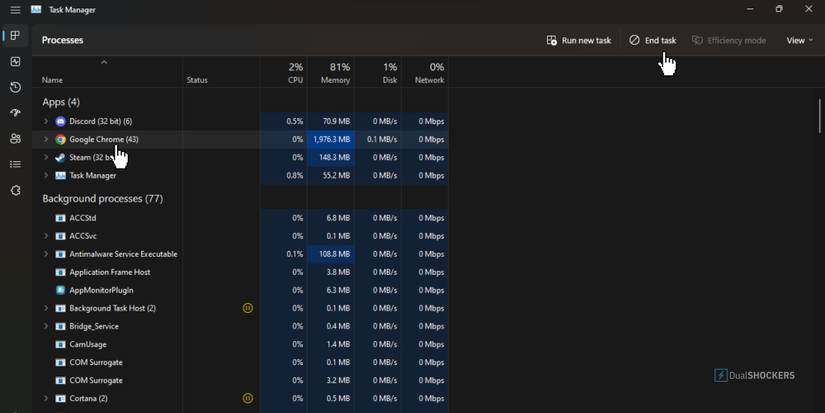Screen dimensions: 825x413
Task: Open the Details sidebar icon
Action: tap(15, 164)
